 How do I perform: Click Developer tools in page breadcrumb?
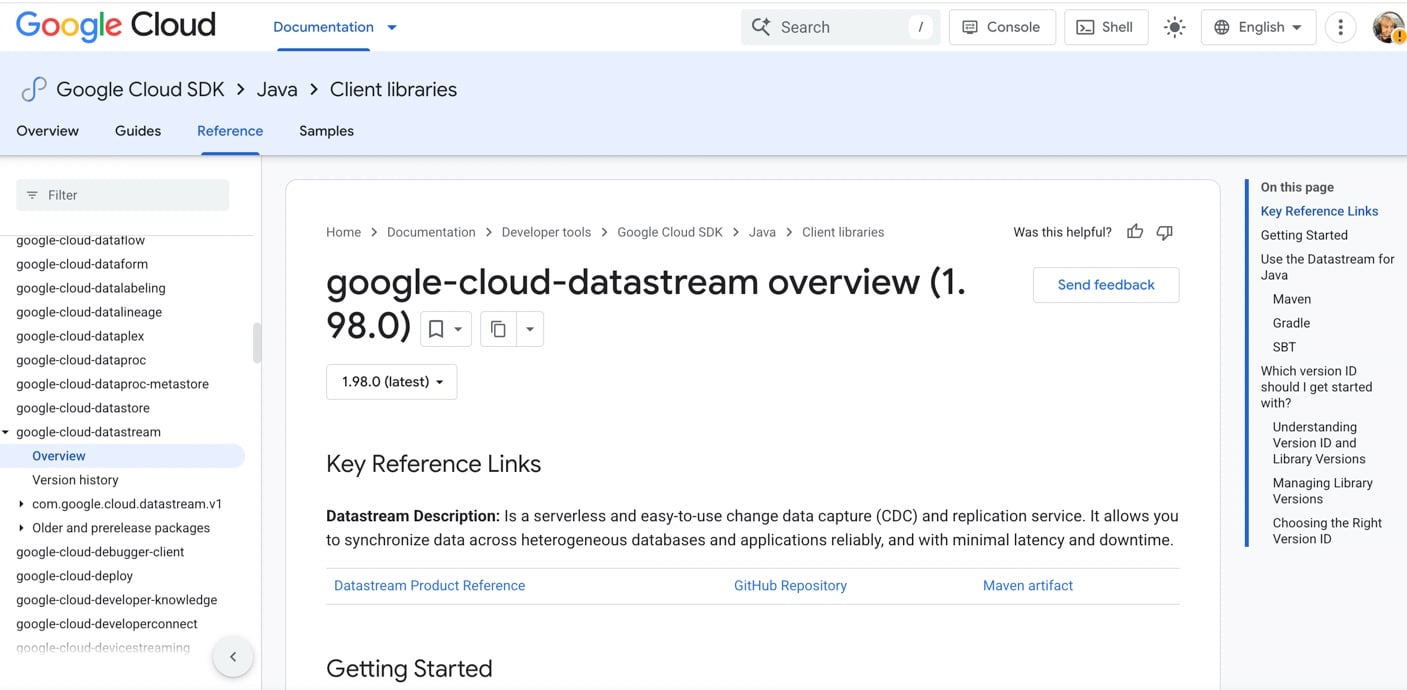(546, 232)
